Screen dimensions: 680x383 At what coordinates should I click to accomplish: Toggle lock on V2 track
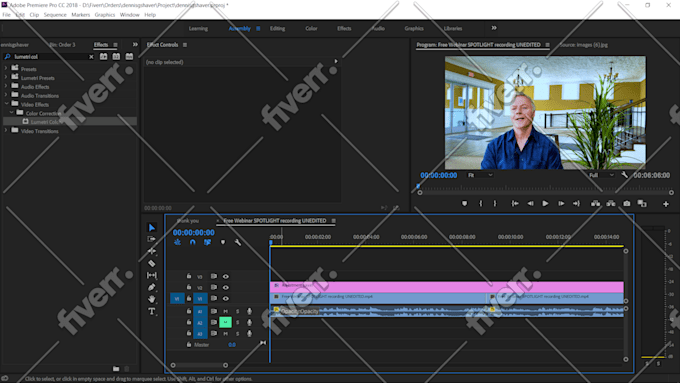189,287
